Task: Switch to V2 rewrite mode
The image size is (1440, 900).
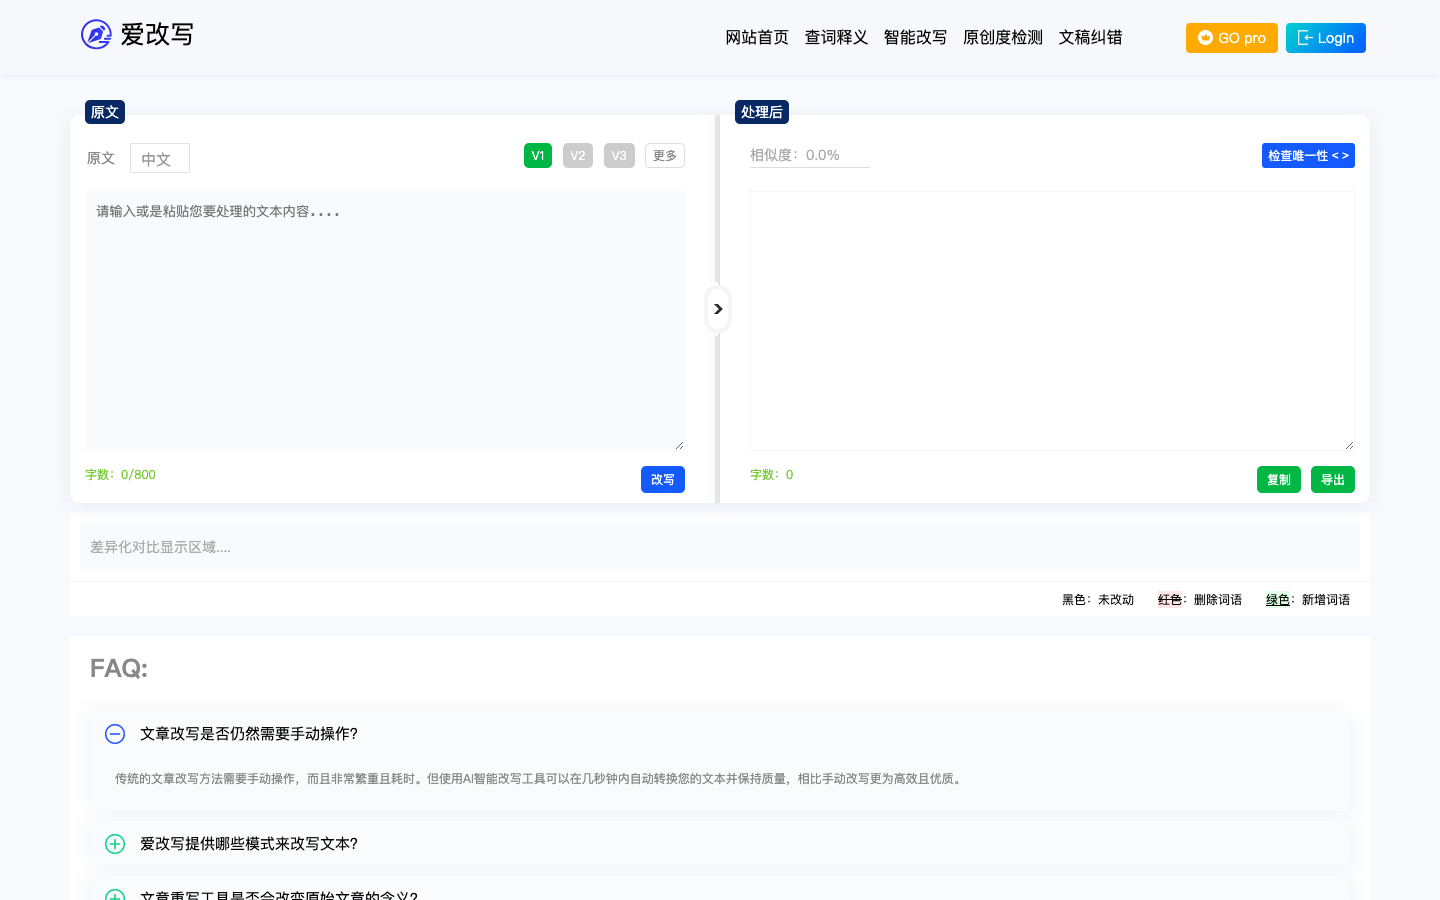Action: (x=578, y=156)
